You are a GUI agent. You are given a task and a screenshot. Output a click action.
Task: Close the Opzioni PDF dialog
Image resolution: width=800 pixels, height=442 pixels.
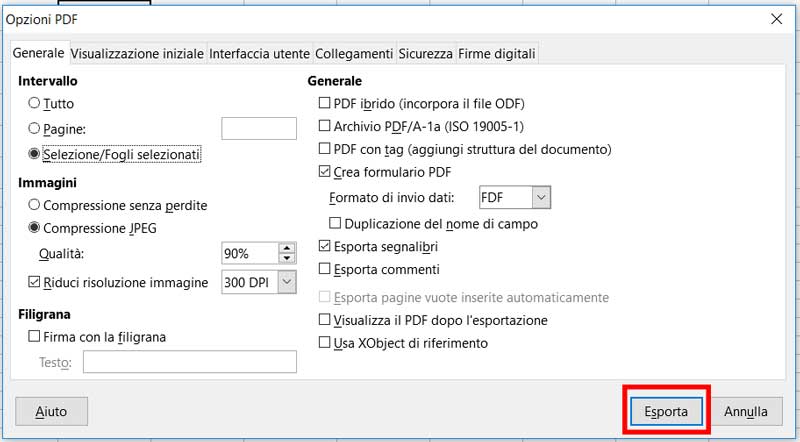point(777,19)
